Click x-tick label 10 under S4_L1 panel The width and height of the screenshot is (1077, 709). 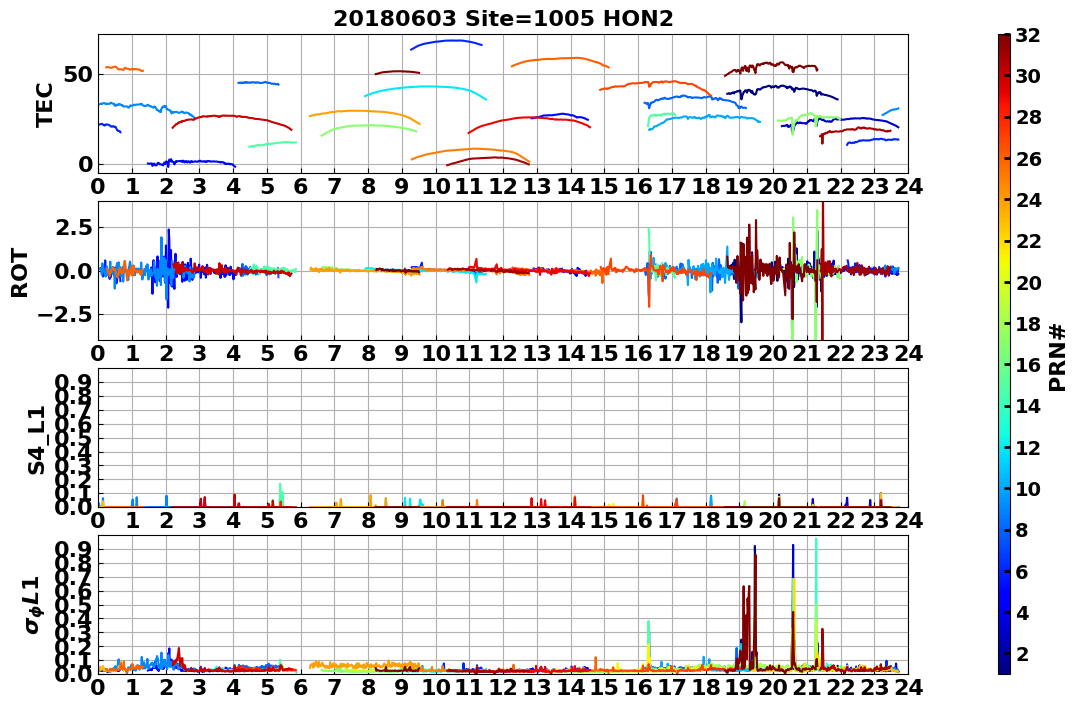tap(435, 520)
